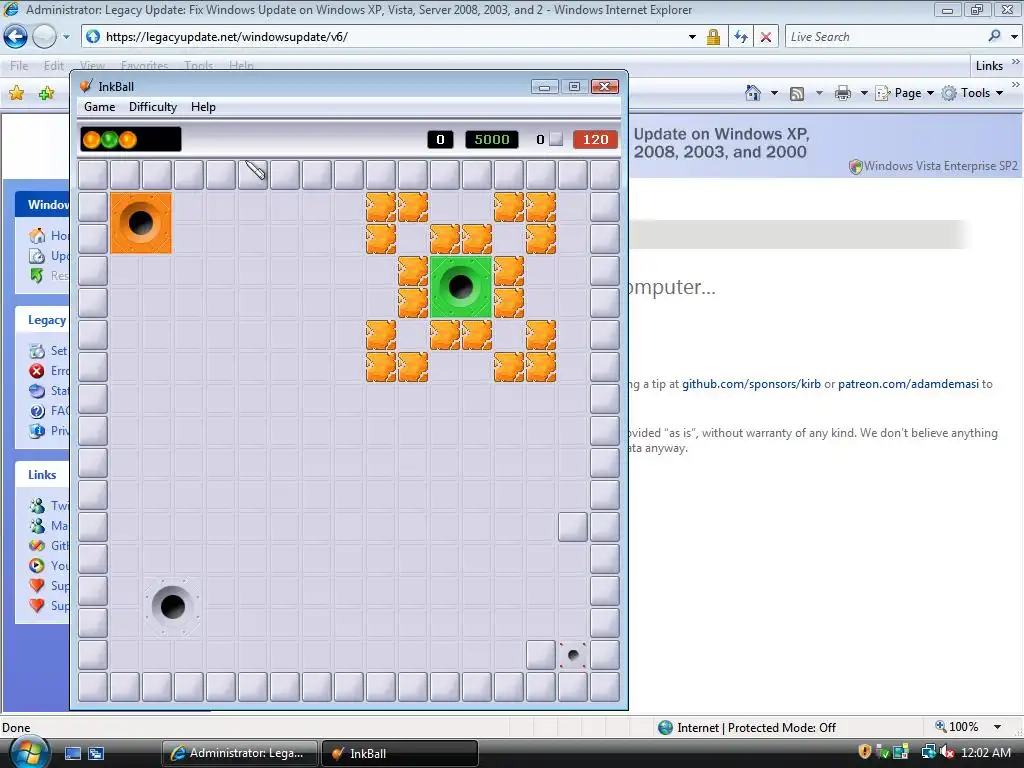Screen dimensions: 1024x768
Task: Click the Windows Start orb
Action: pyautogui.click(x=29, y=751)
